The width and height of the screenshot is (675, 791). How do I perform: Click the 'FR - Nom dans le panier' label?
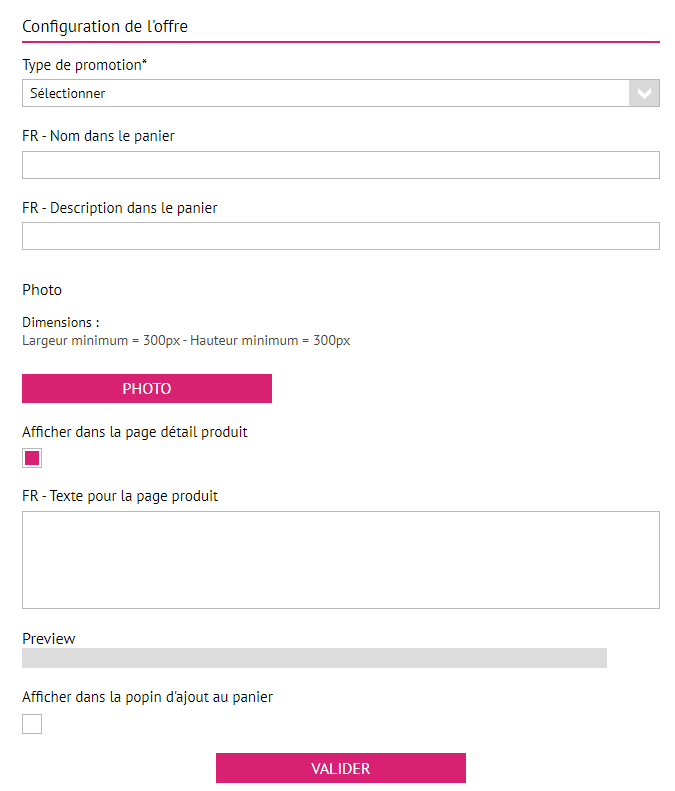pos(98,136)
